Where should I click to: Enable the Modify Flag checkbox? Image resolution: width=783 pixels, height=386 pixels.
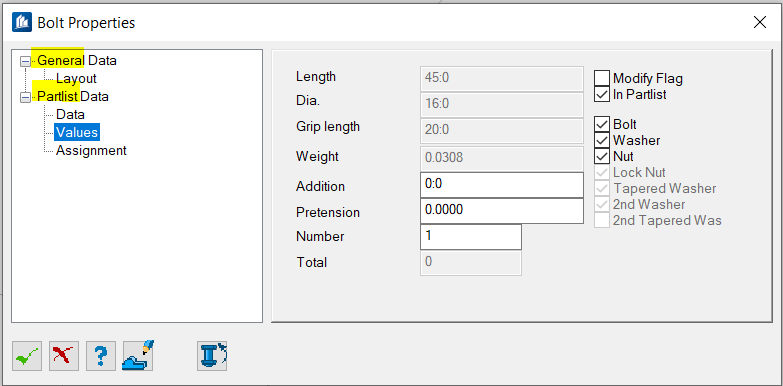click(602, 78)
